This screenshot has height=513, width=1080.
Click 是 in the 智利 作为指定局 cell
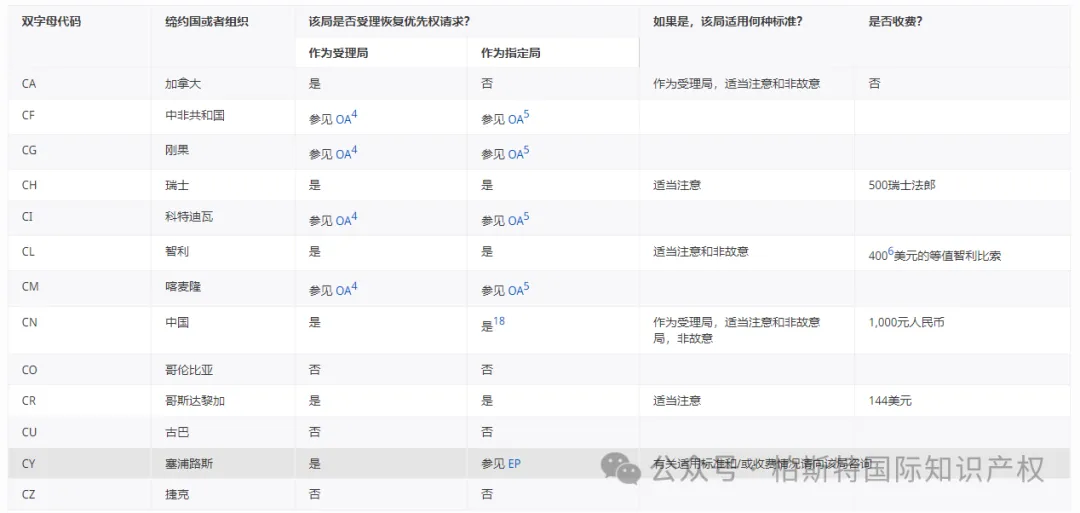click(487, 252)
